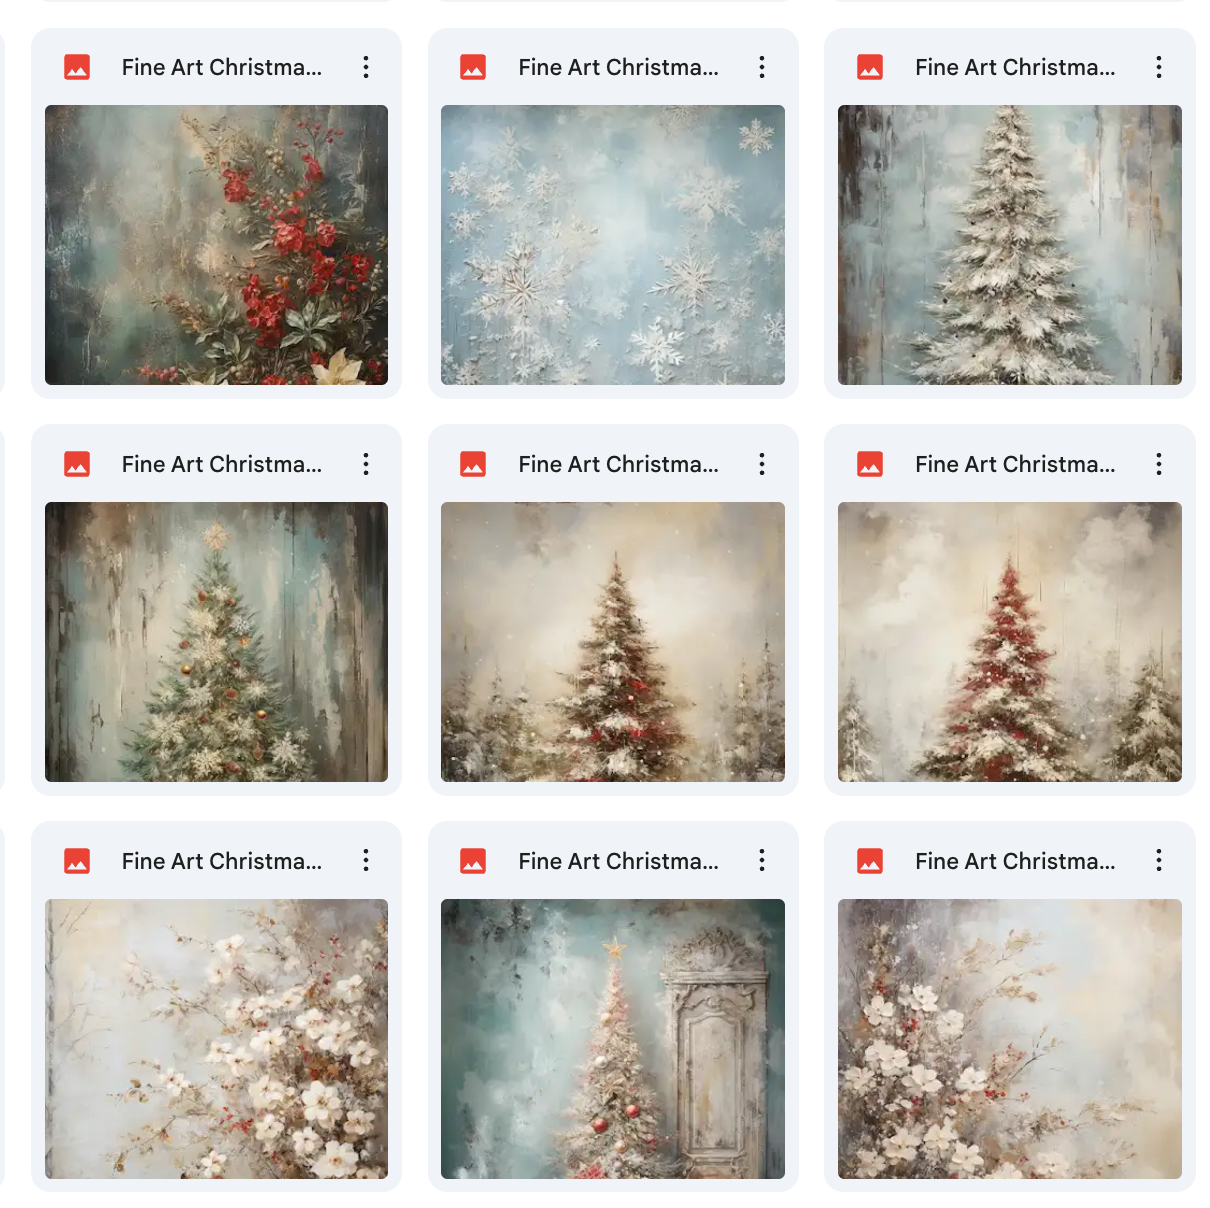1210x1208 pixels.
Task: Click file title above snowy forest tree image
Action: (618, 464)
